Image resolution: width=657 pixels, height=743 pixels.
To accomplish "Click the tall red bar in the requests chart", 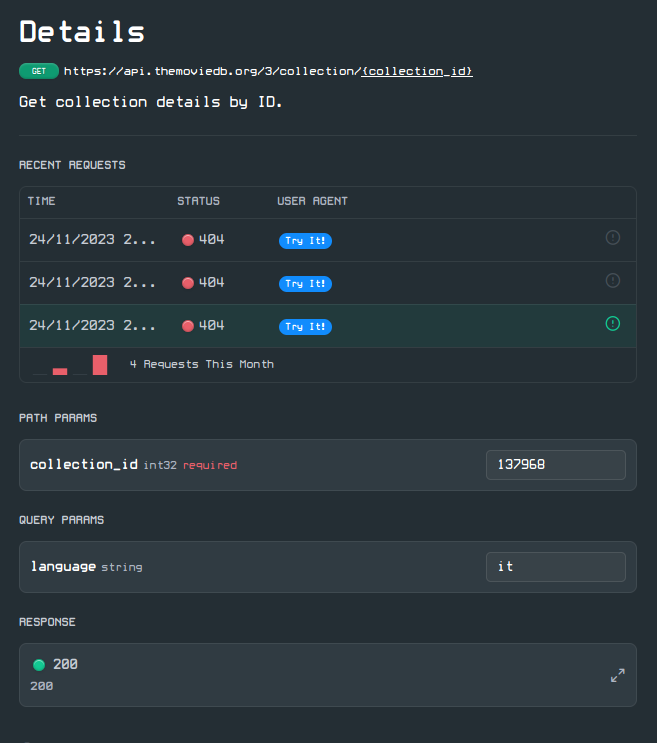I will click(x=100, y=365).
